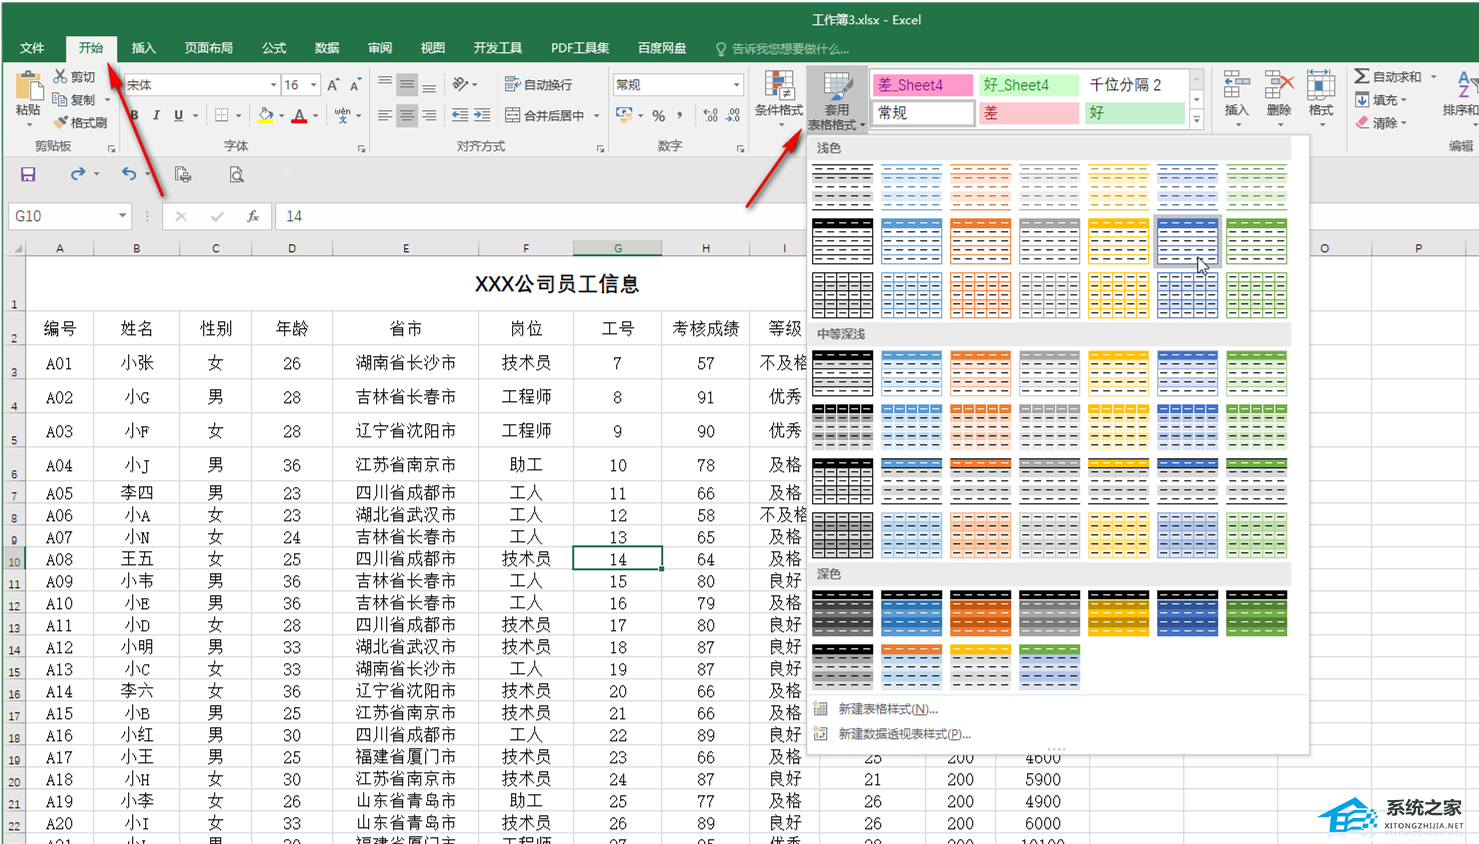This screenshot has width=1479, height=844.
Task: Click 新建数据透视表样式 (New PivotTable Style)
Action: (x=904, y=734)
